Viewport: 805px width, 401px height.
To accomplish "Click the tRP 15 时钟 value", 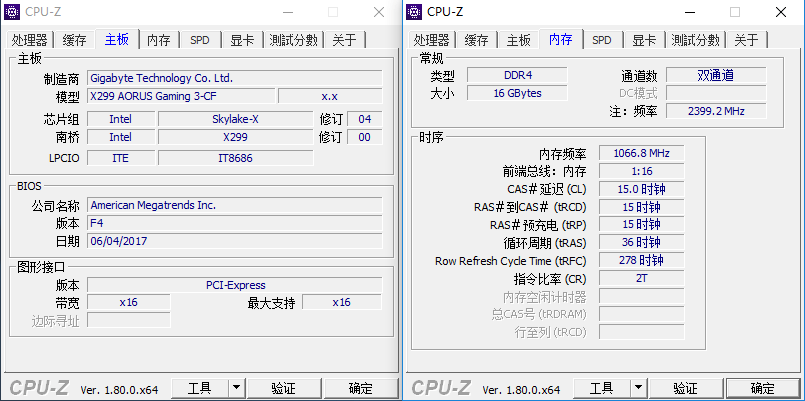I will 641,224.
